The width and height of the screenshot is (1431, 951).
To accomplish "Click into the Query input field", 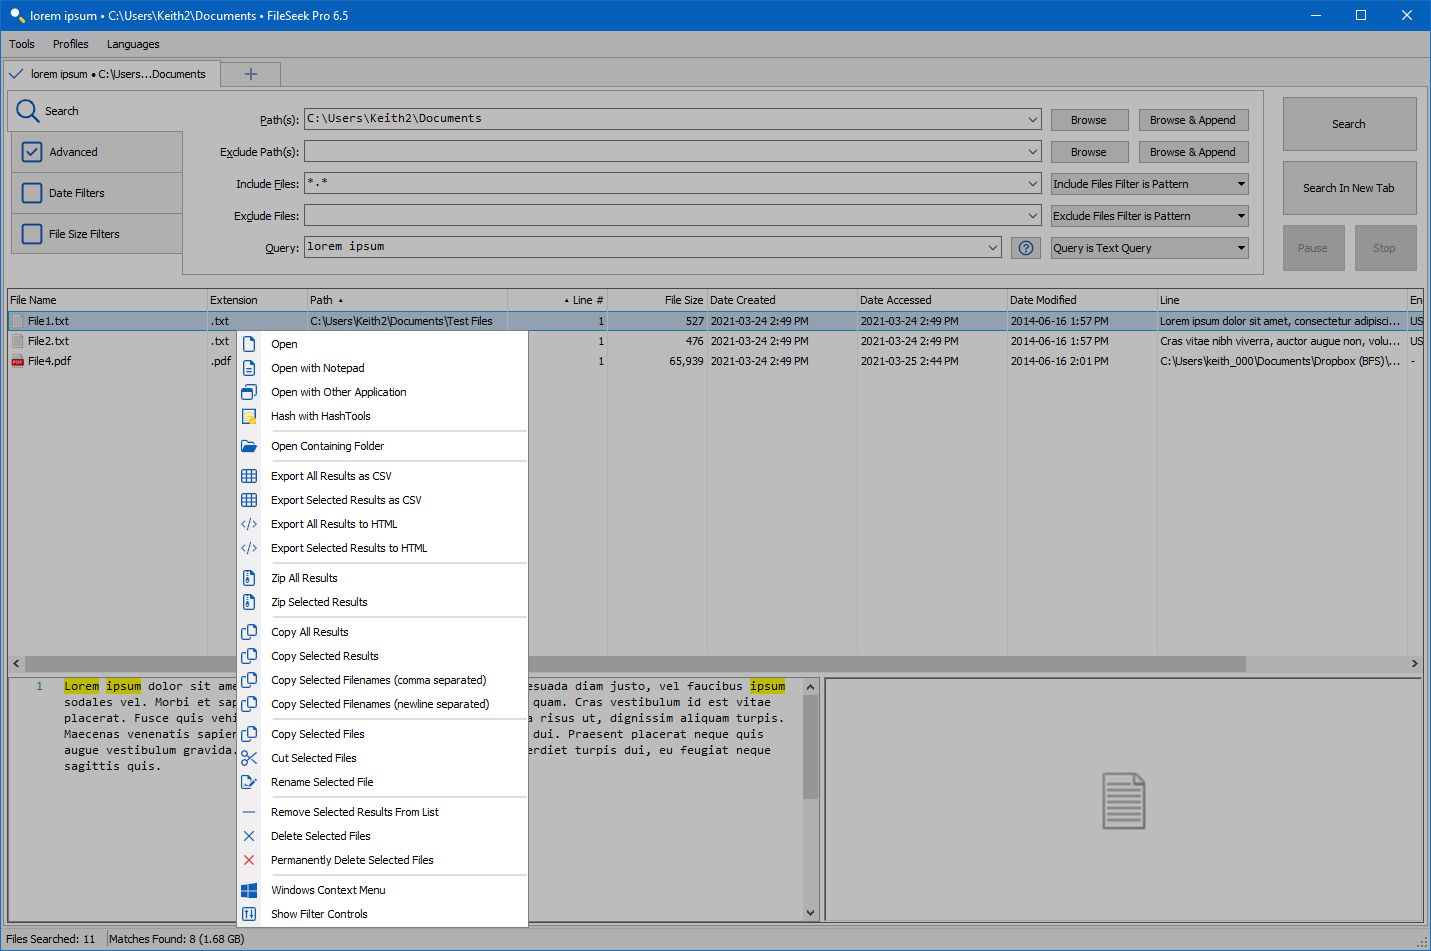I will click(644, 247).
